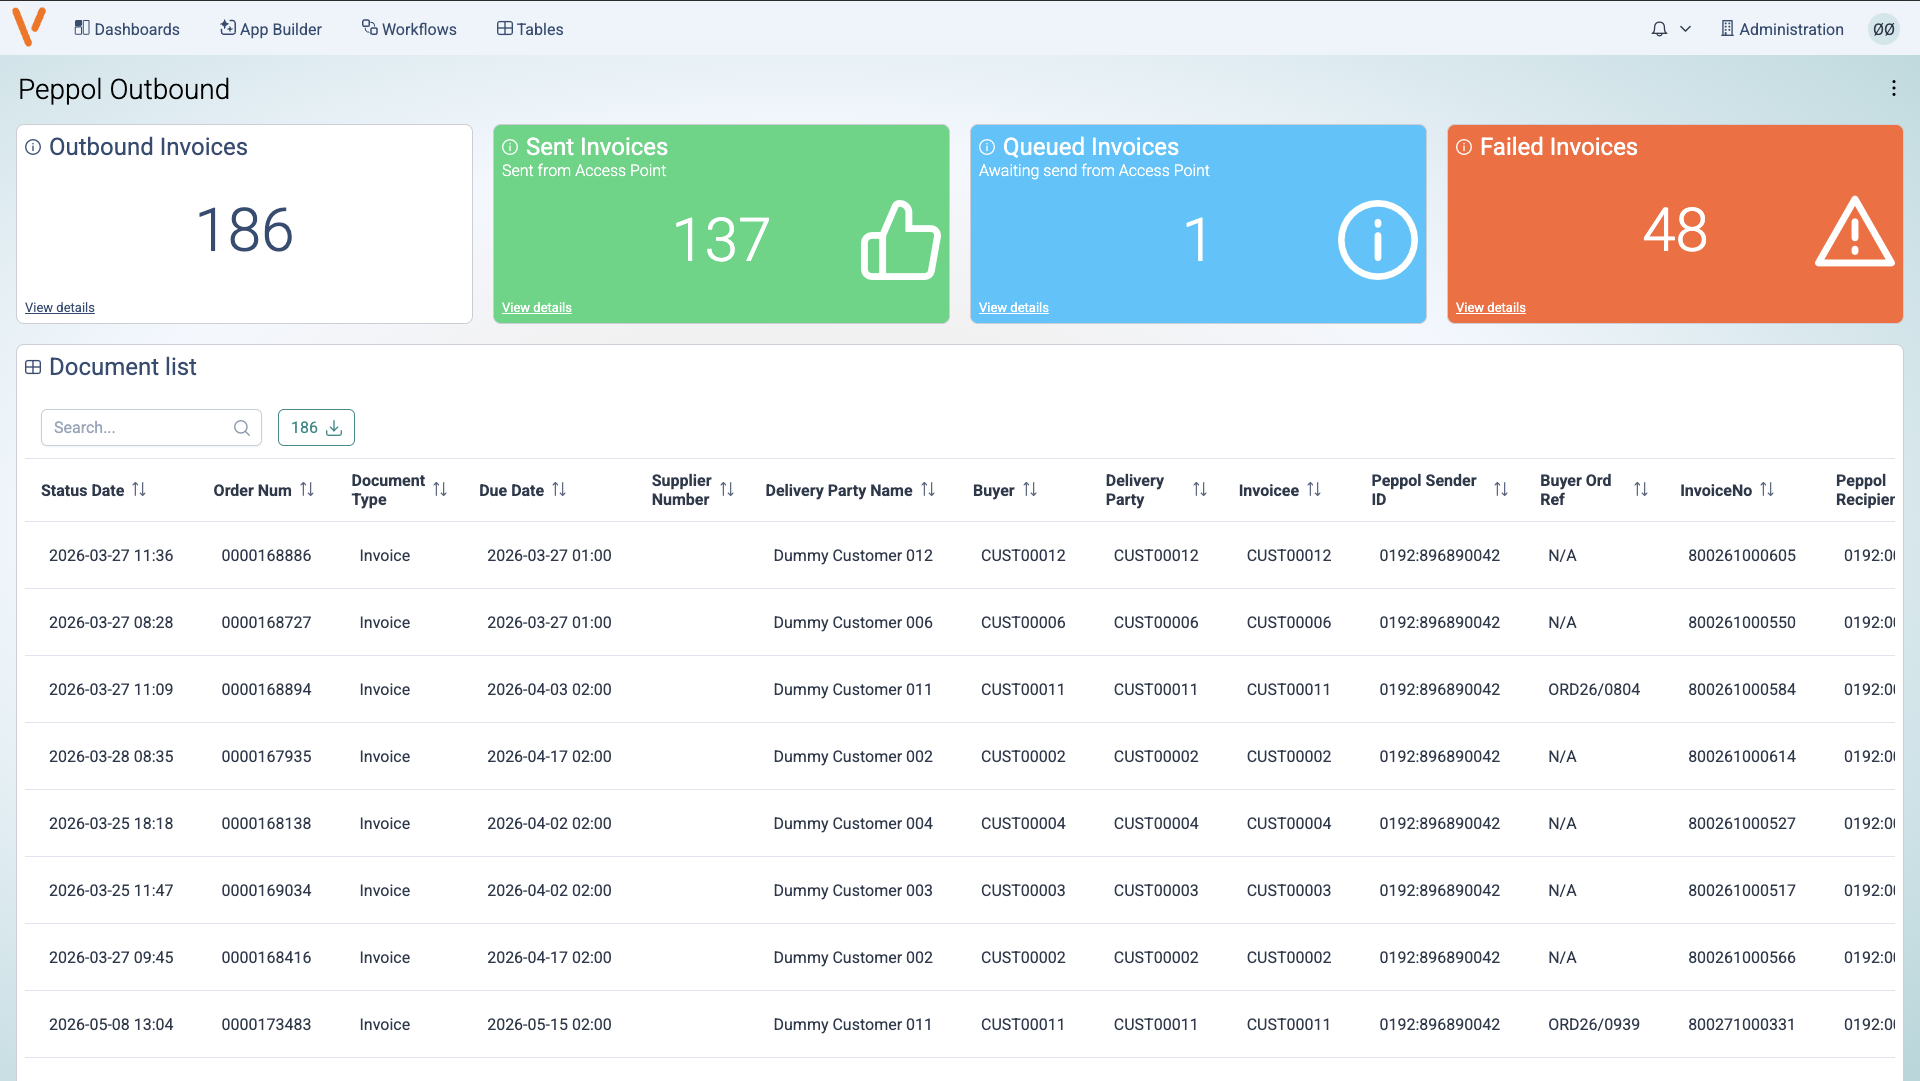Image resolution: width=1920 pixels, height=1081 pixels.
Task: Click the table icon beside Document list
Action: (33, 367)
